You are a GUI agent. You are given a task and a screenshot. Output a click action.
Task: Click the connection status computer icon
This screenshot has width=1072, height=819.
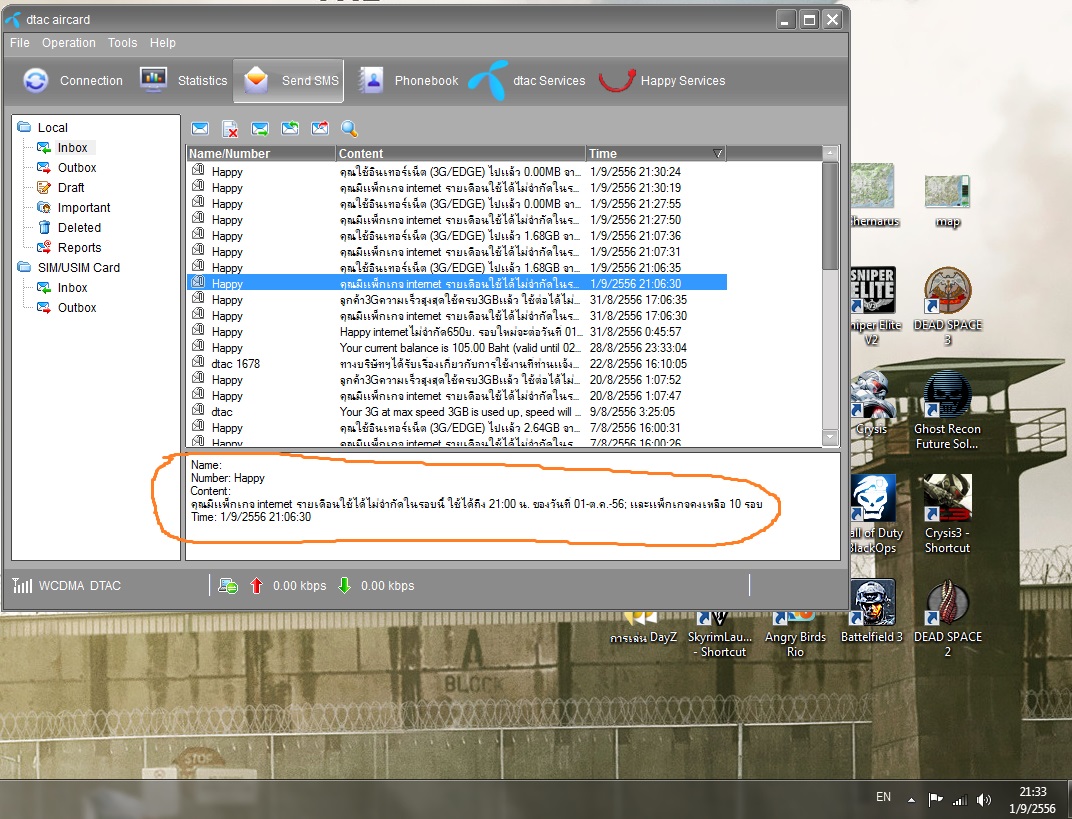pos(228,586)
